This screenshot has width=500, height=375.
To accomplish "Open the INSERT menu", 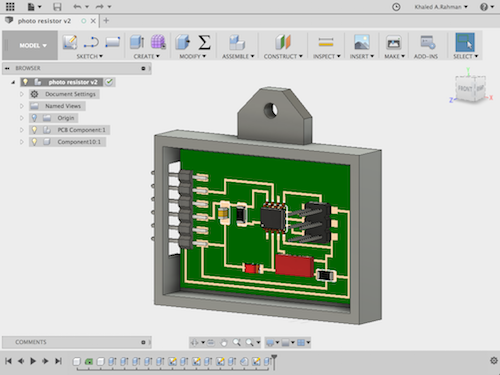I will 362,56.
